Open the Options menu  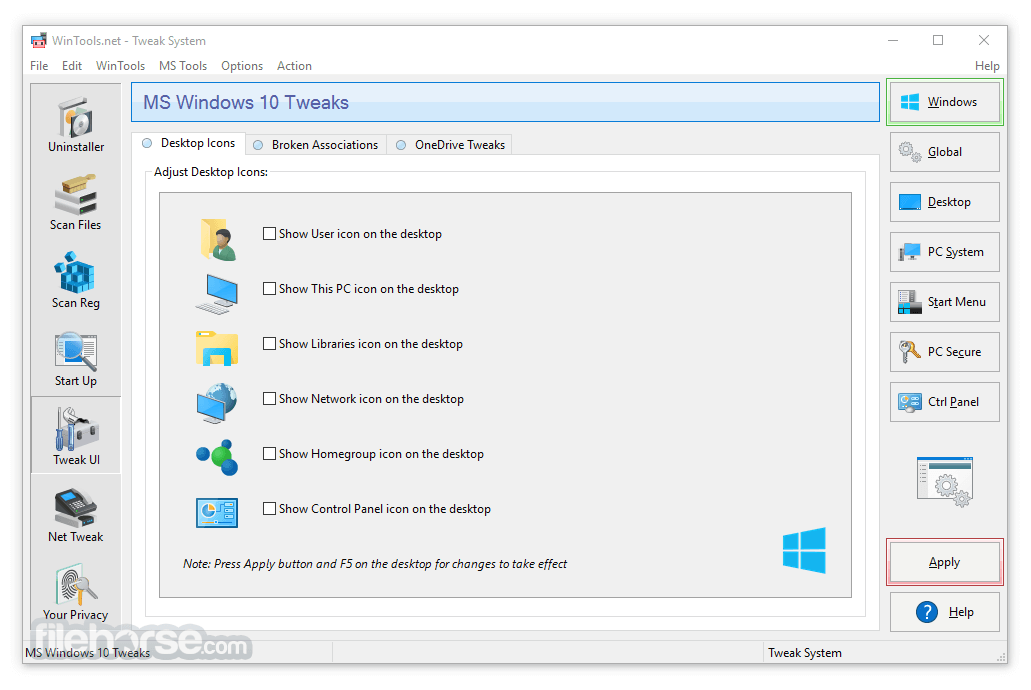point(242,66)
